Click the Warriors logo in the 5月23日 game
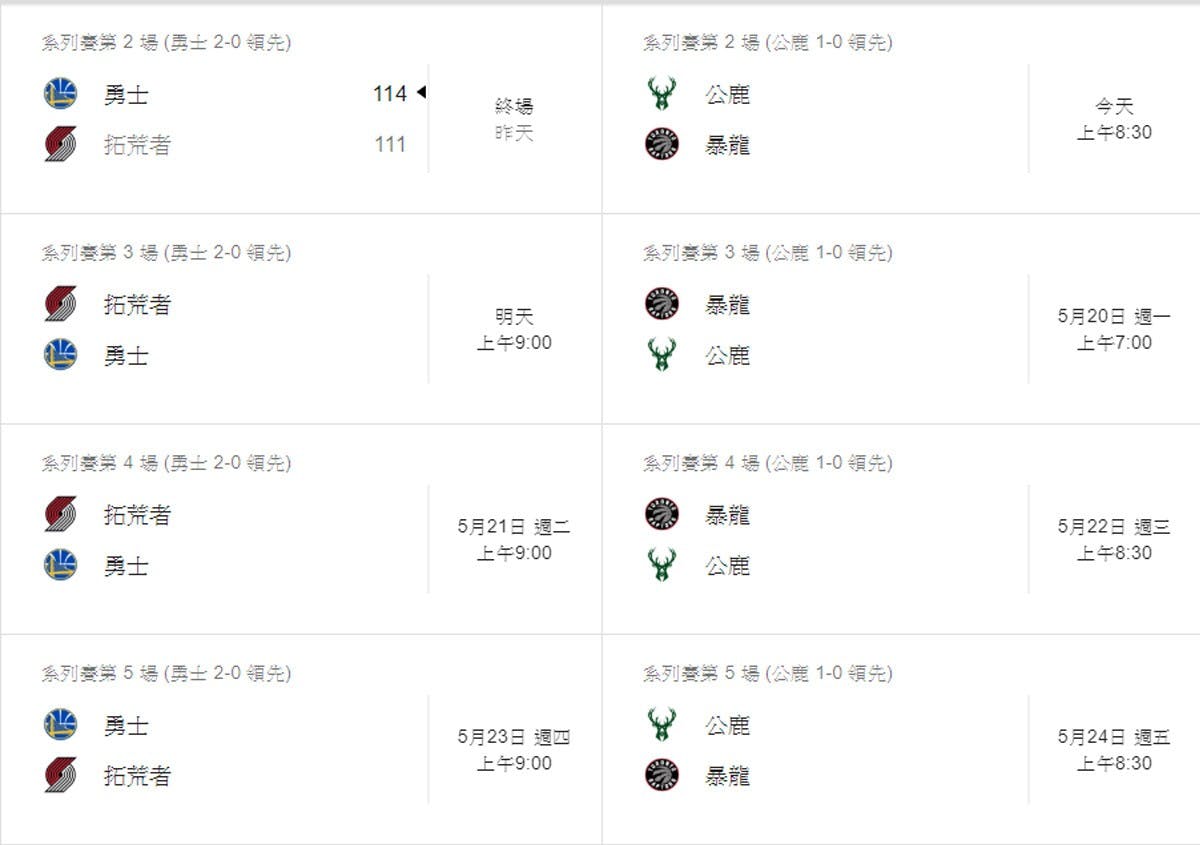The height and width of the screenshot is (845, 1200). (x=60, y=724)
